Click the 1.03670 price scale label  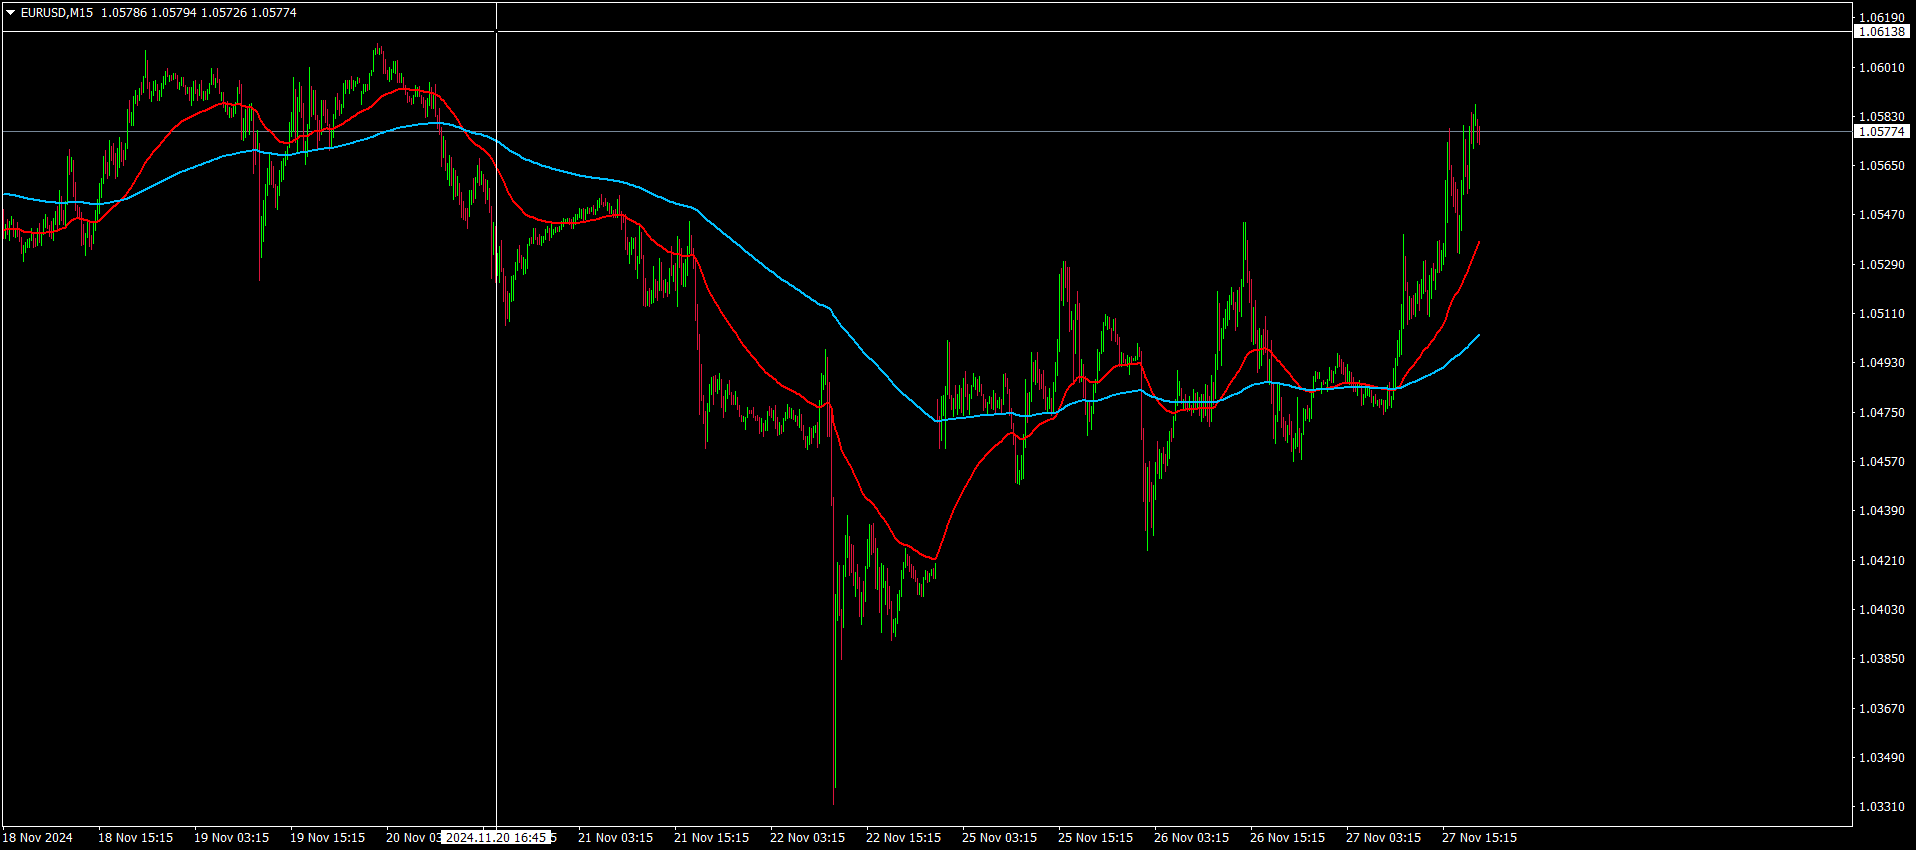point(1882,709)
